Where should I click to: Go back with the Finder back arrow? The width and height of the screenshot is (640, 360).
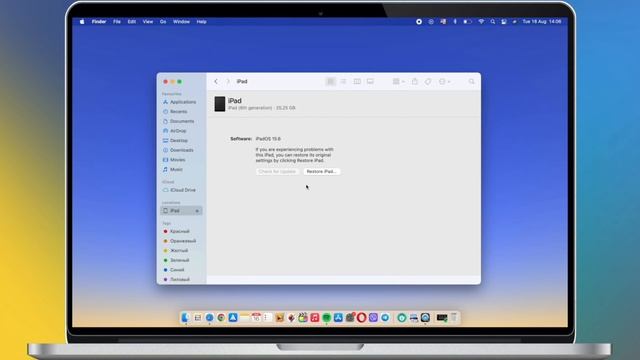[216, 82]
